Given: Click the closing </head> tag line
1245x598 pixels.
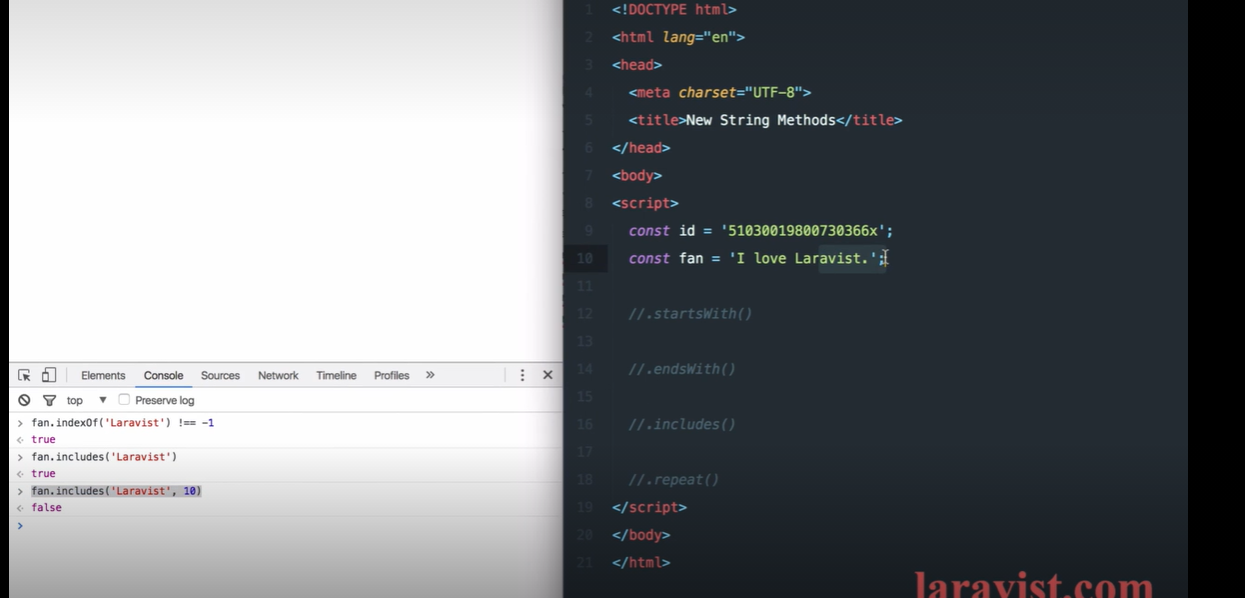Looking at the screenshot, I should 641,148.
